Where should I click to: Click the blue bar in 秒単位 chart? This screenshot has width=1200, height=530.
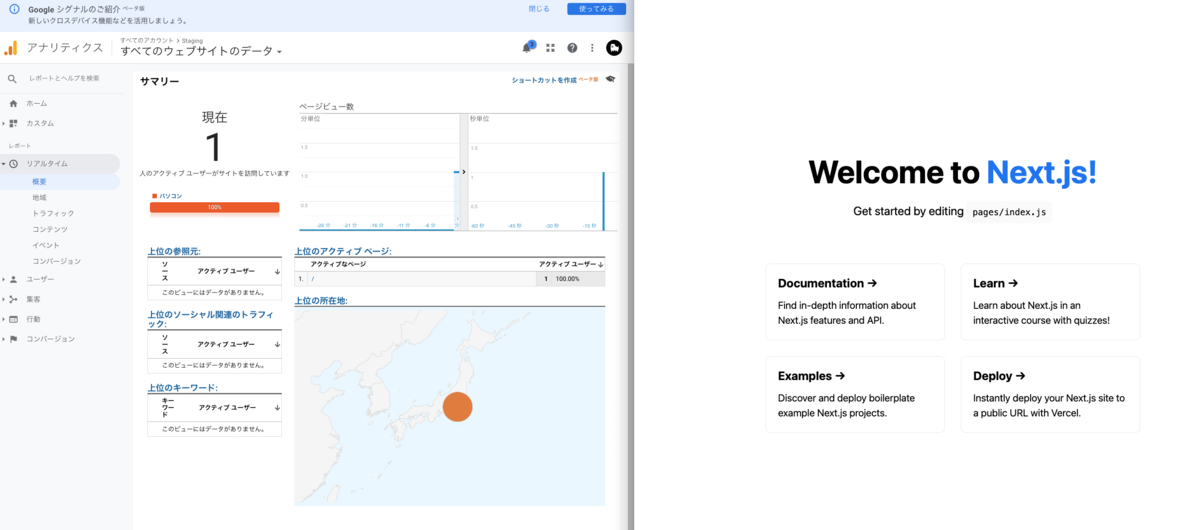[x=603, y=202]
